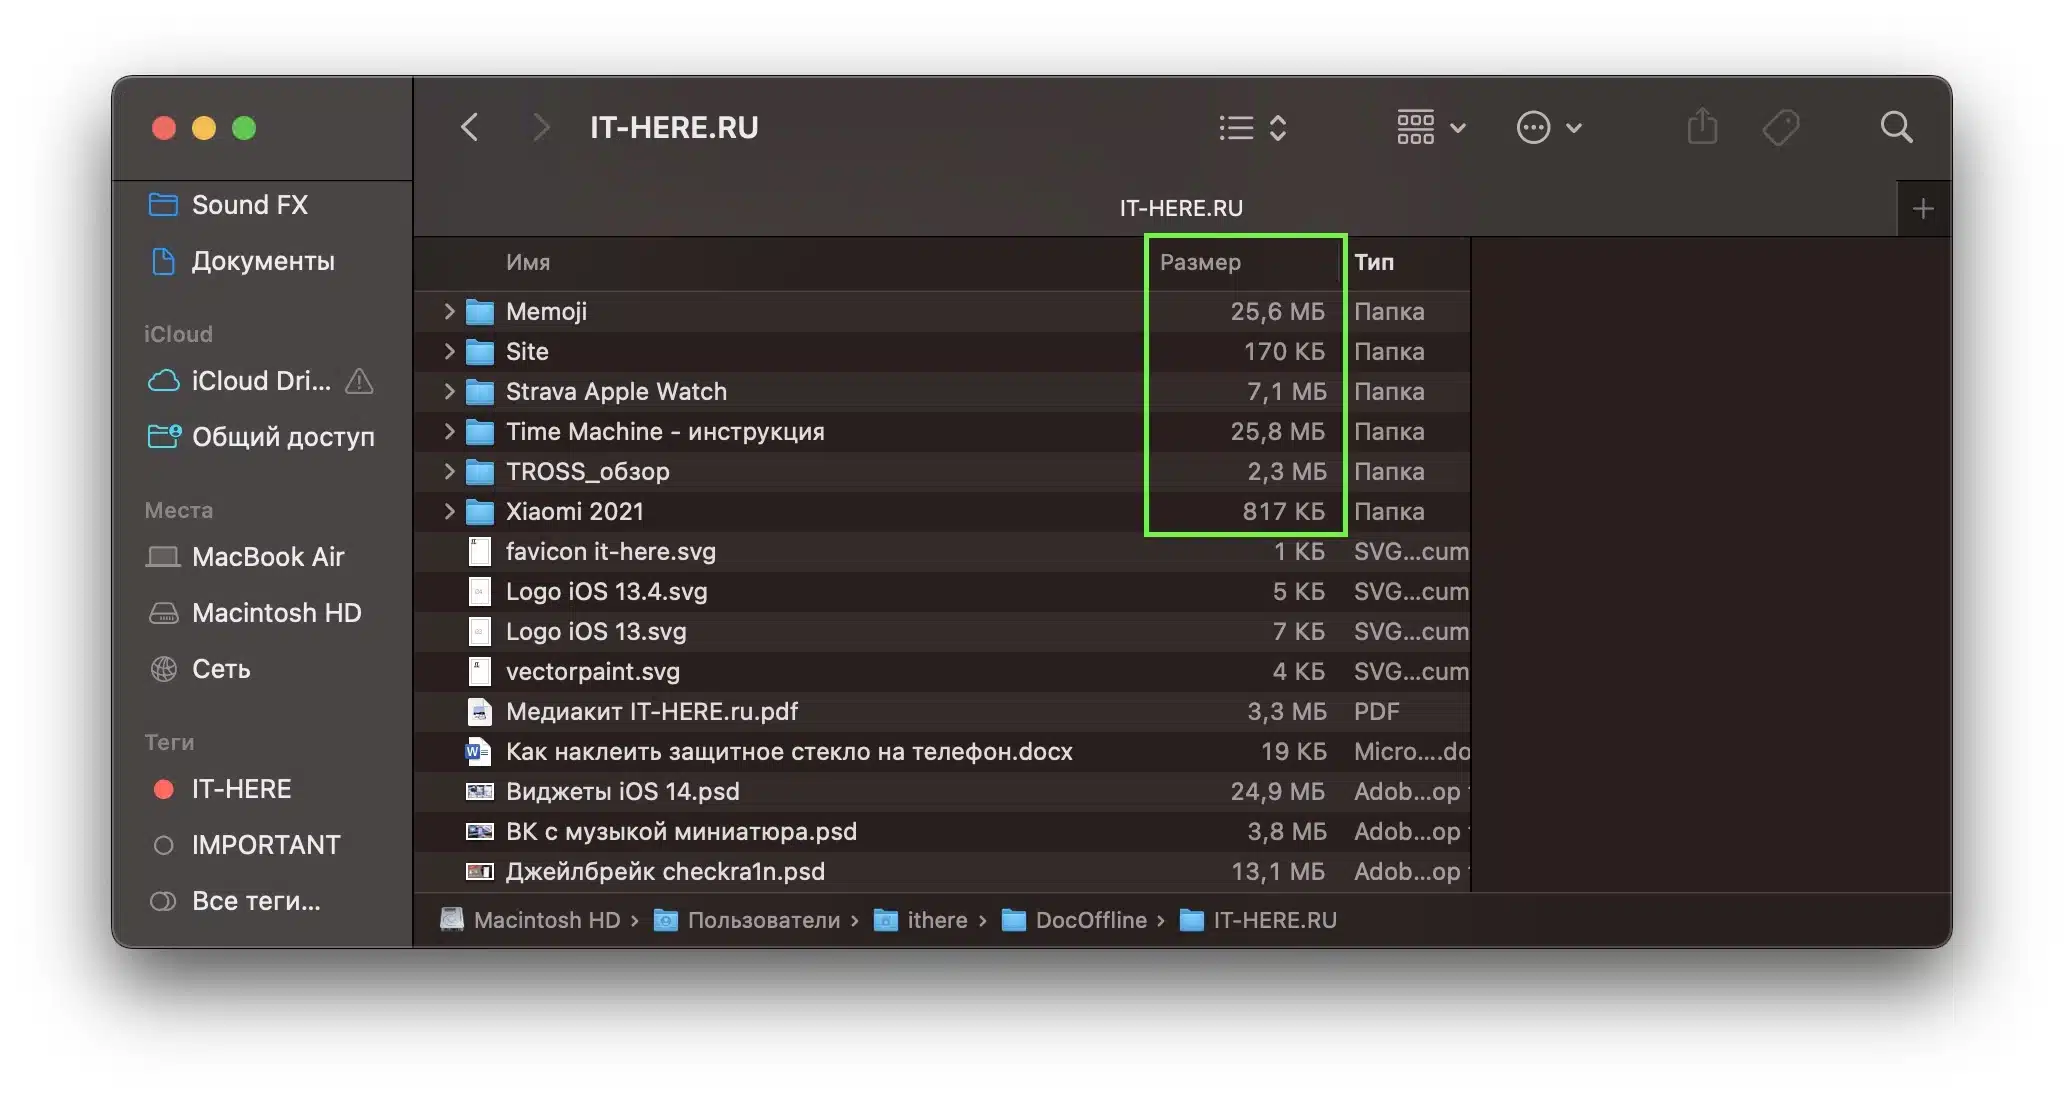
Task: Expand the Xiaomi 2021 folder disclosure arrow
Action: coord(449,511)
